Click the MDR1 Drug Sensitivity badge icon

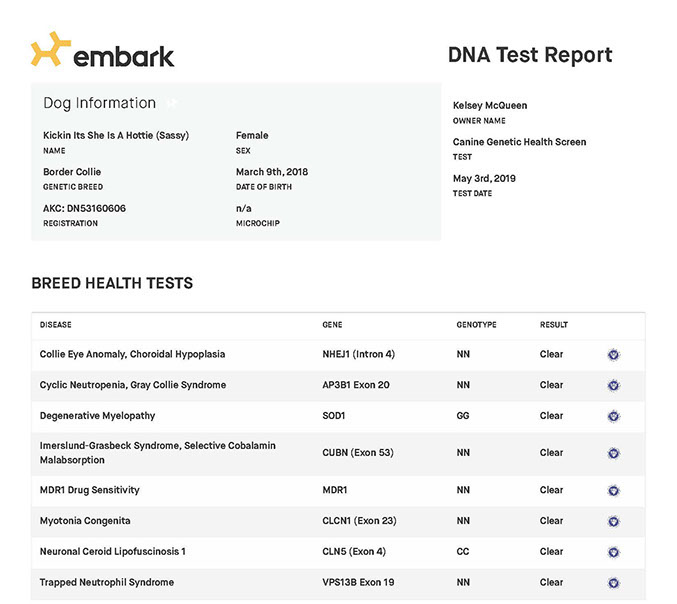[x=613, y=490]
